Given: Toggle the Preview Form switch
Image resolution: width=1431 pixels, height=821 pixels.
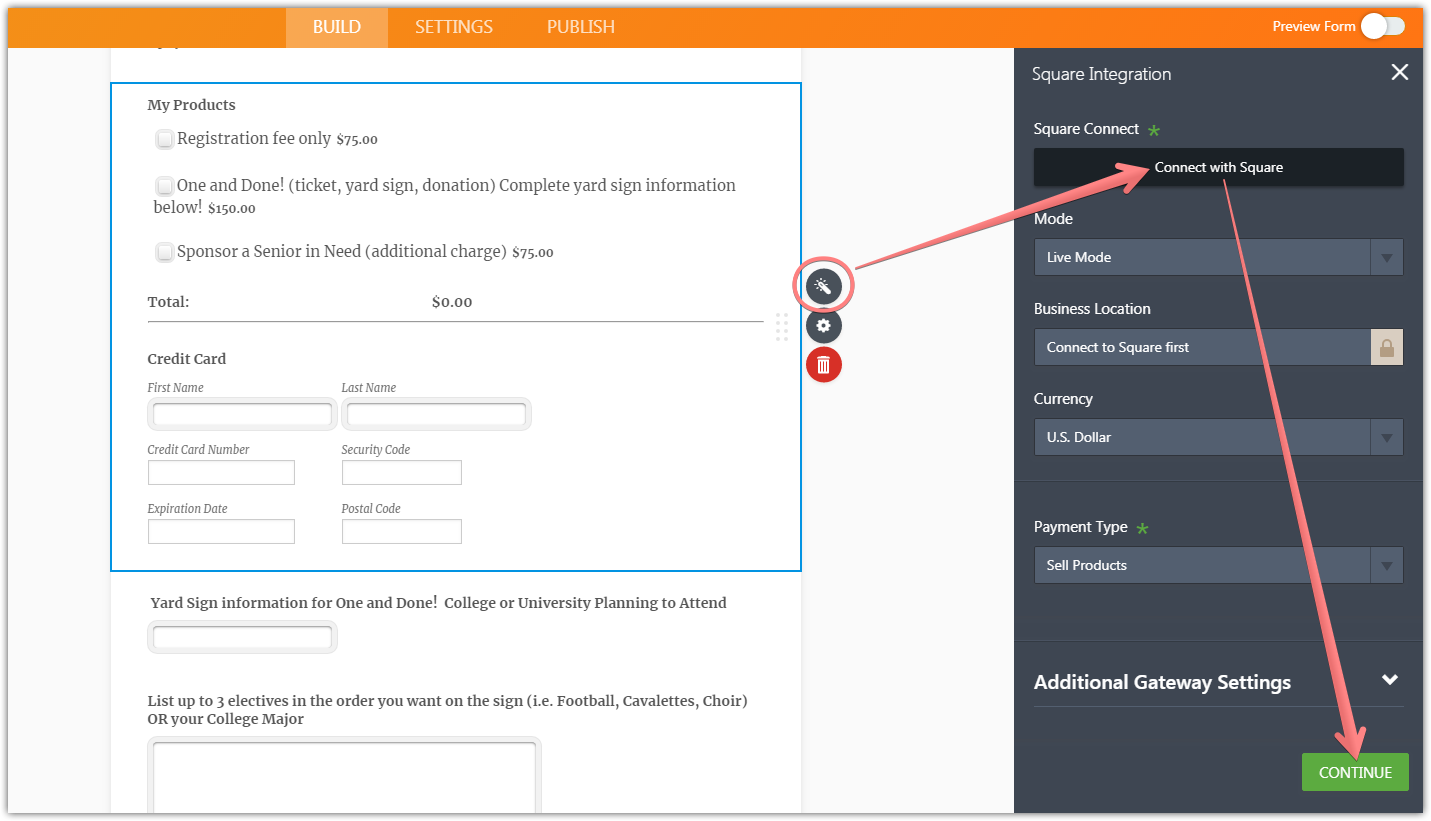Looking at the screenshot, I should coord(1382,27).
